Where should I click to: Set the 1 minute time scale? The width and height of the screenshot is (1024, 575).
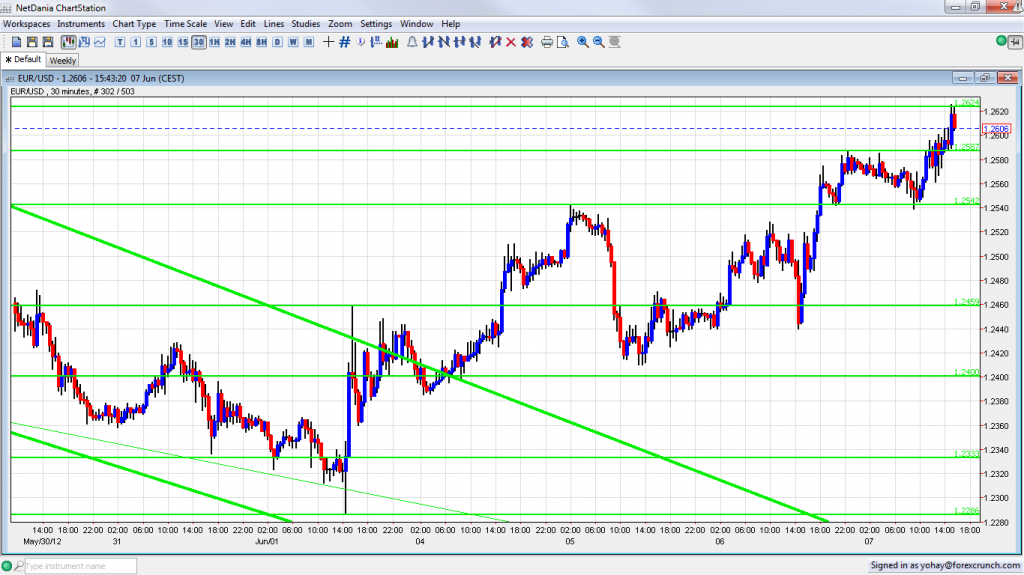point(136,42)
